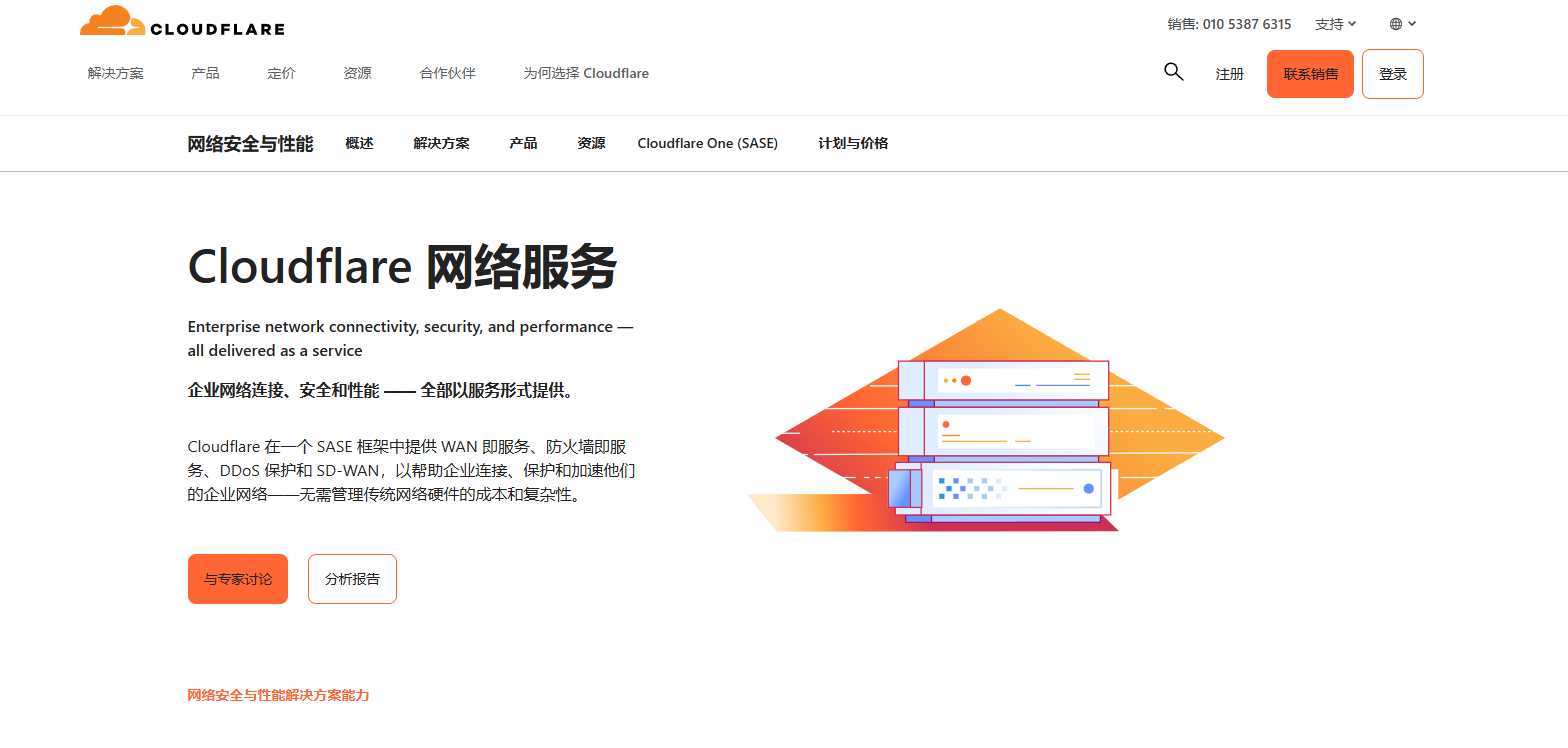
Task: Click the 分析报告 button
Action: click(x=352, y=579)
